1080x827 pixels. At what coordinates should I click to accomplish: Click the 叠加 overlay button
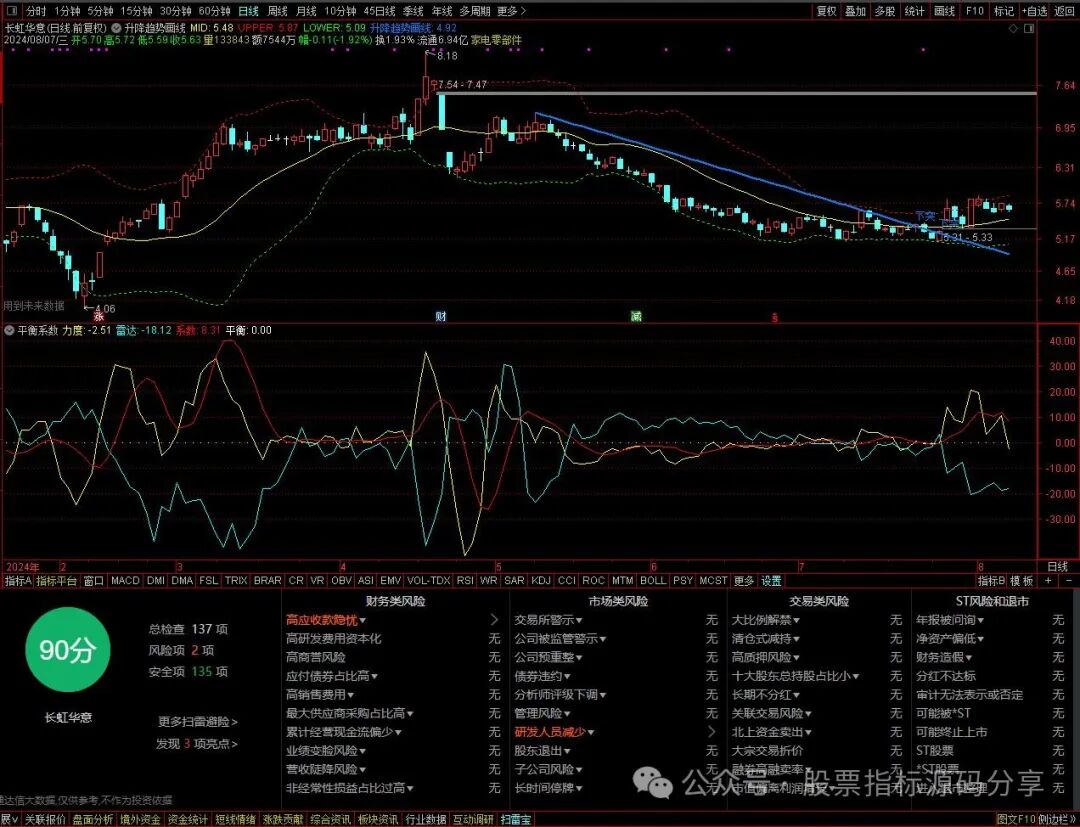(x=855, y=11)
